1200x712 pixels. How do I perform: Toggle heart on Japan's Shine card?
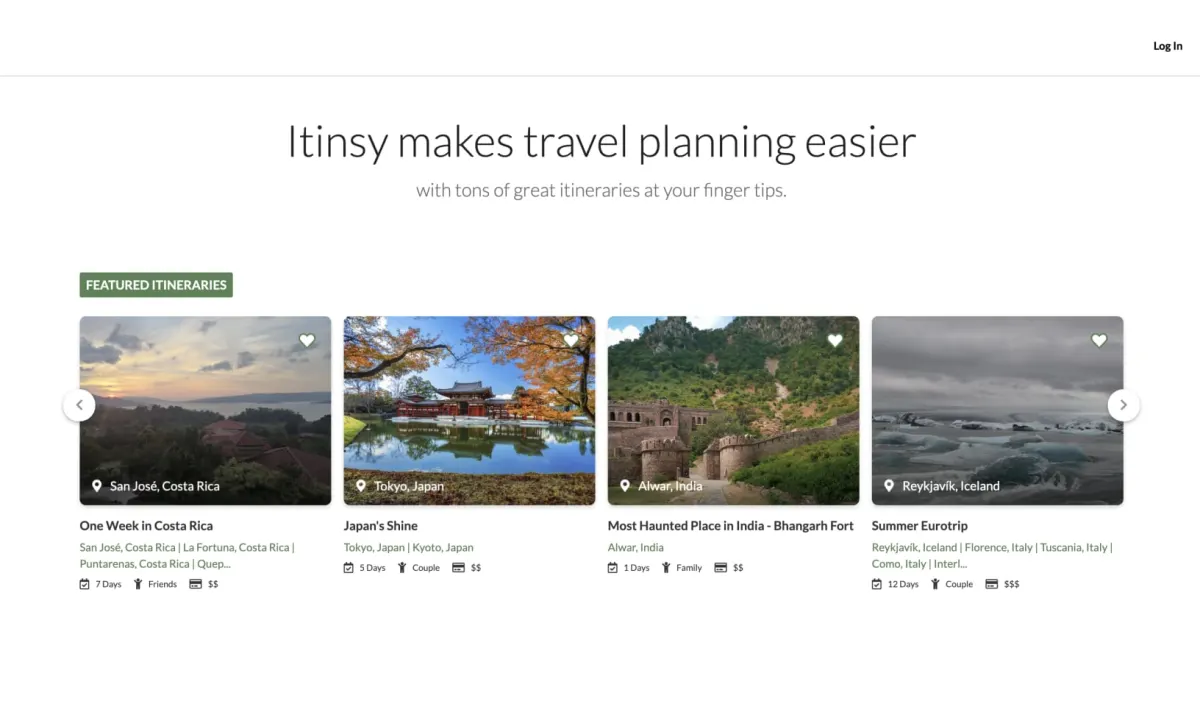coord(571,341)
